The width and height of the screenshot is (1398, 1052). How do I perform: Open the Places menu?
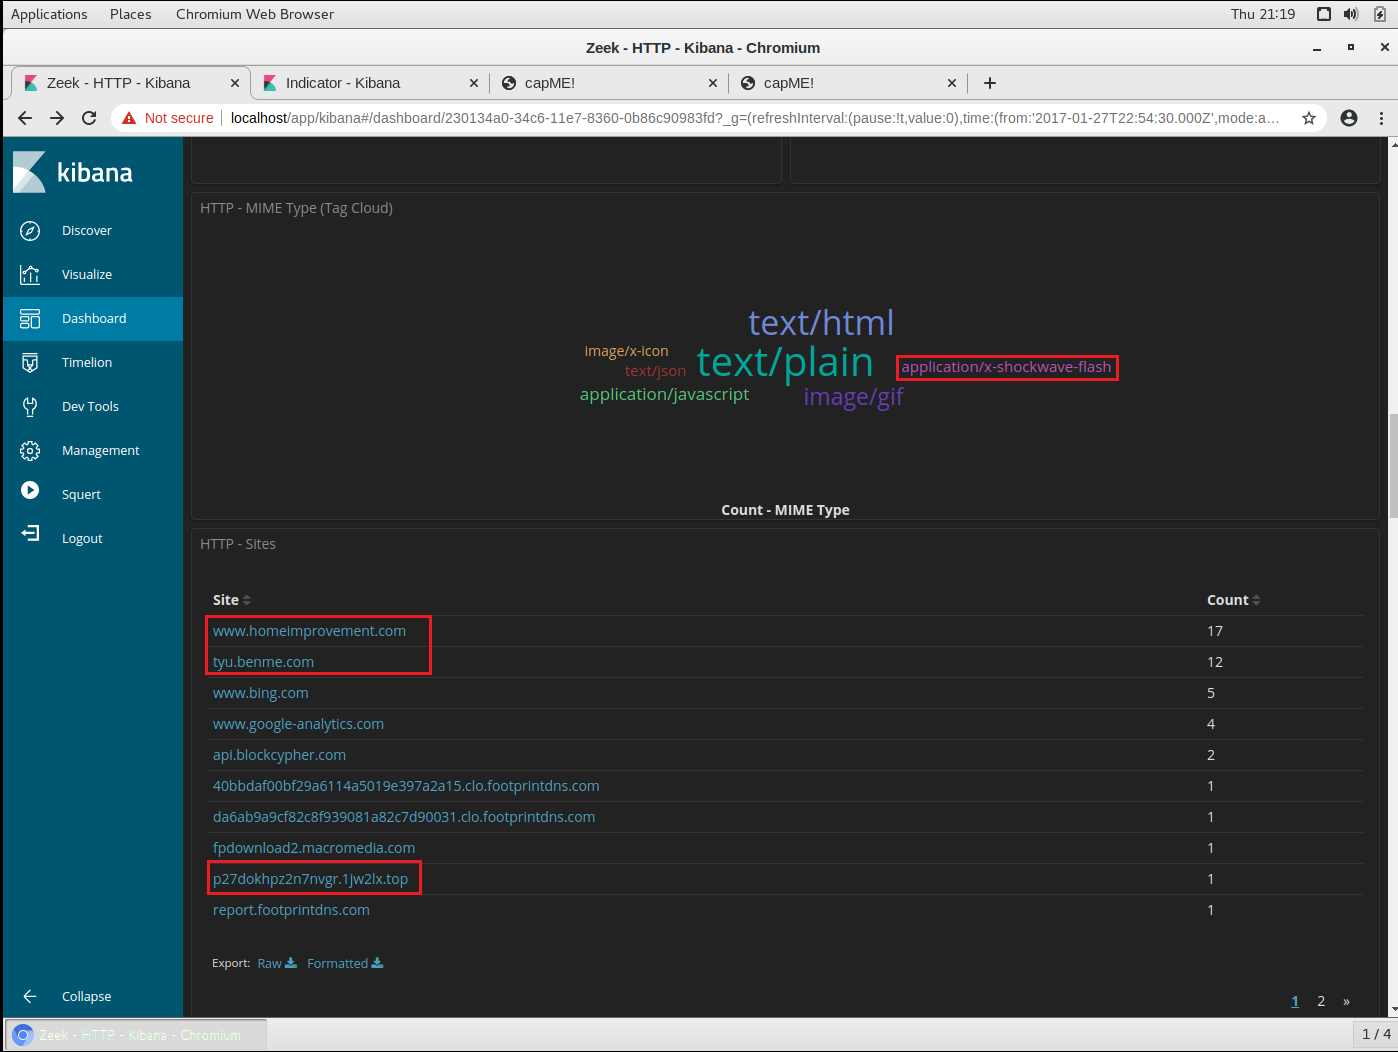(x=131, y=14)
